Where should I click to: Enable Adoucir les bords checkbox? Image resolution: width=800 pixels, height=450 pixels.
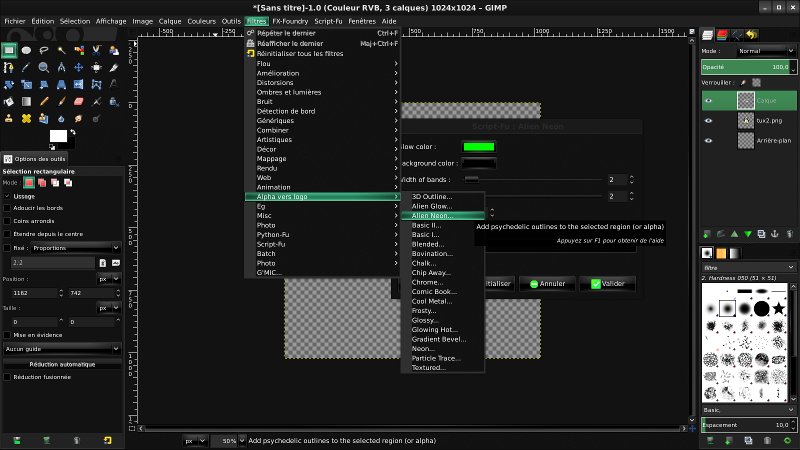pos(7,208)
